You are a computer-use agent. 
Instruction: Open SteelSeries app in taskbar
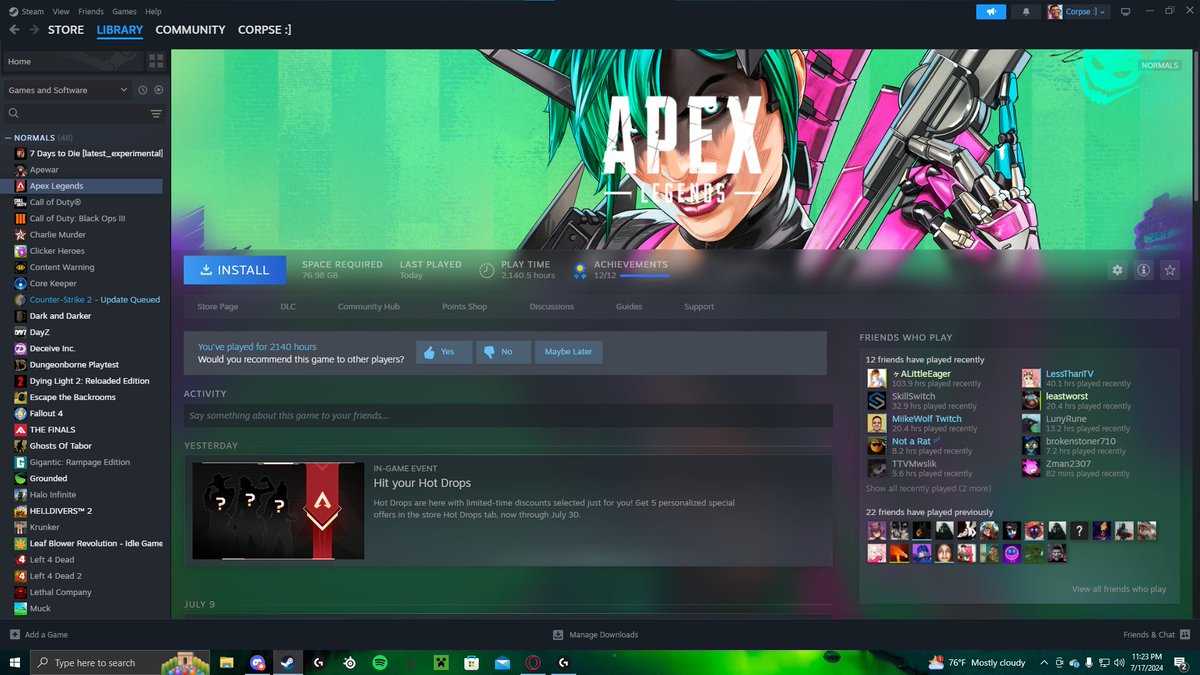click(349, 662)
